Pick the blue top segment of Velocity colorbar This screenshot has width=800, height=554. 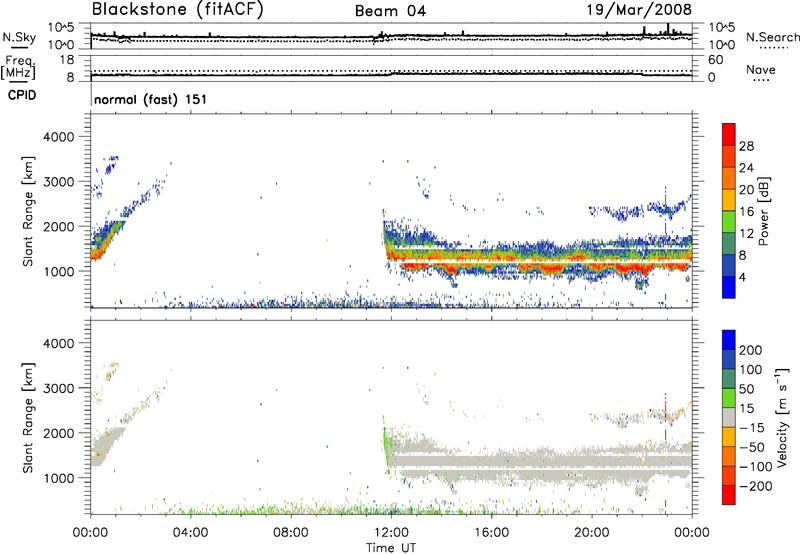pyautogui.click(x=729, y=340)
